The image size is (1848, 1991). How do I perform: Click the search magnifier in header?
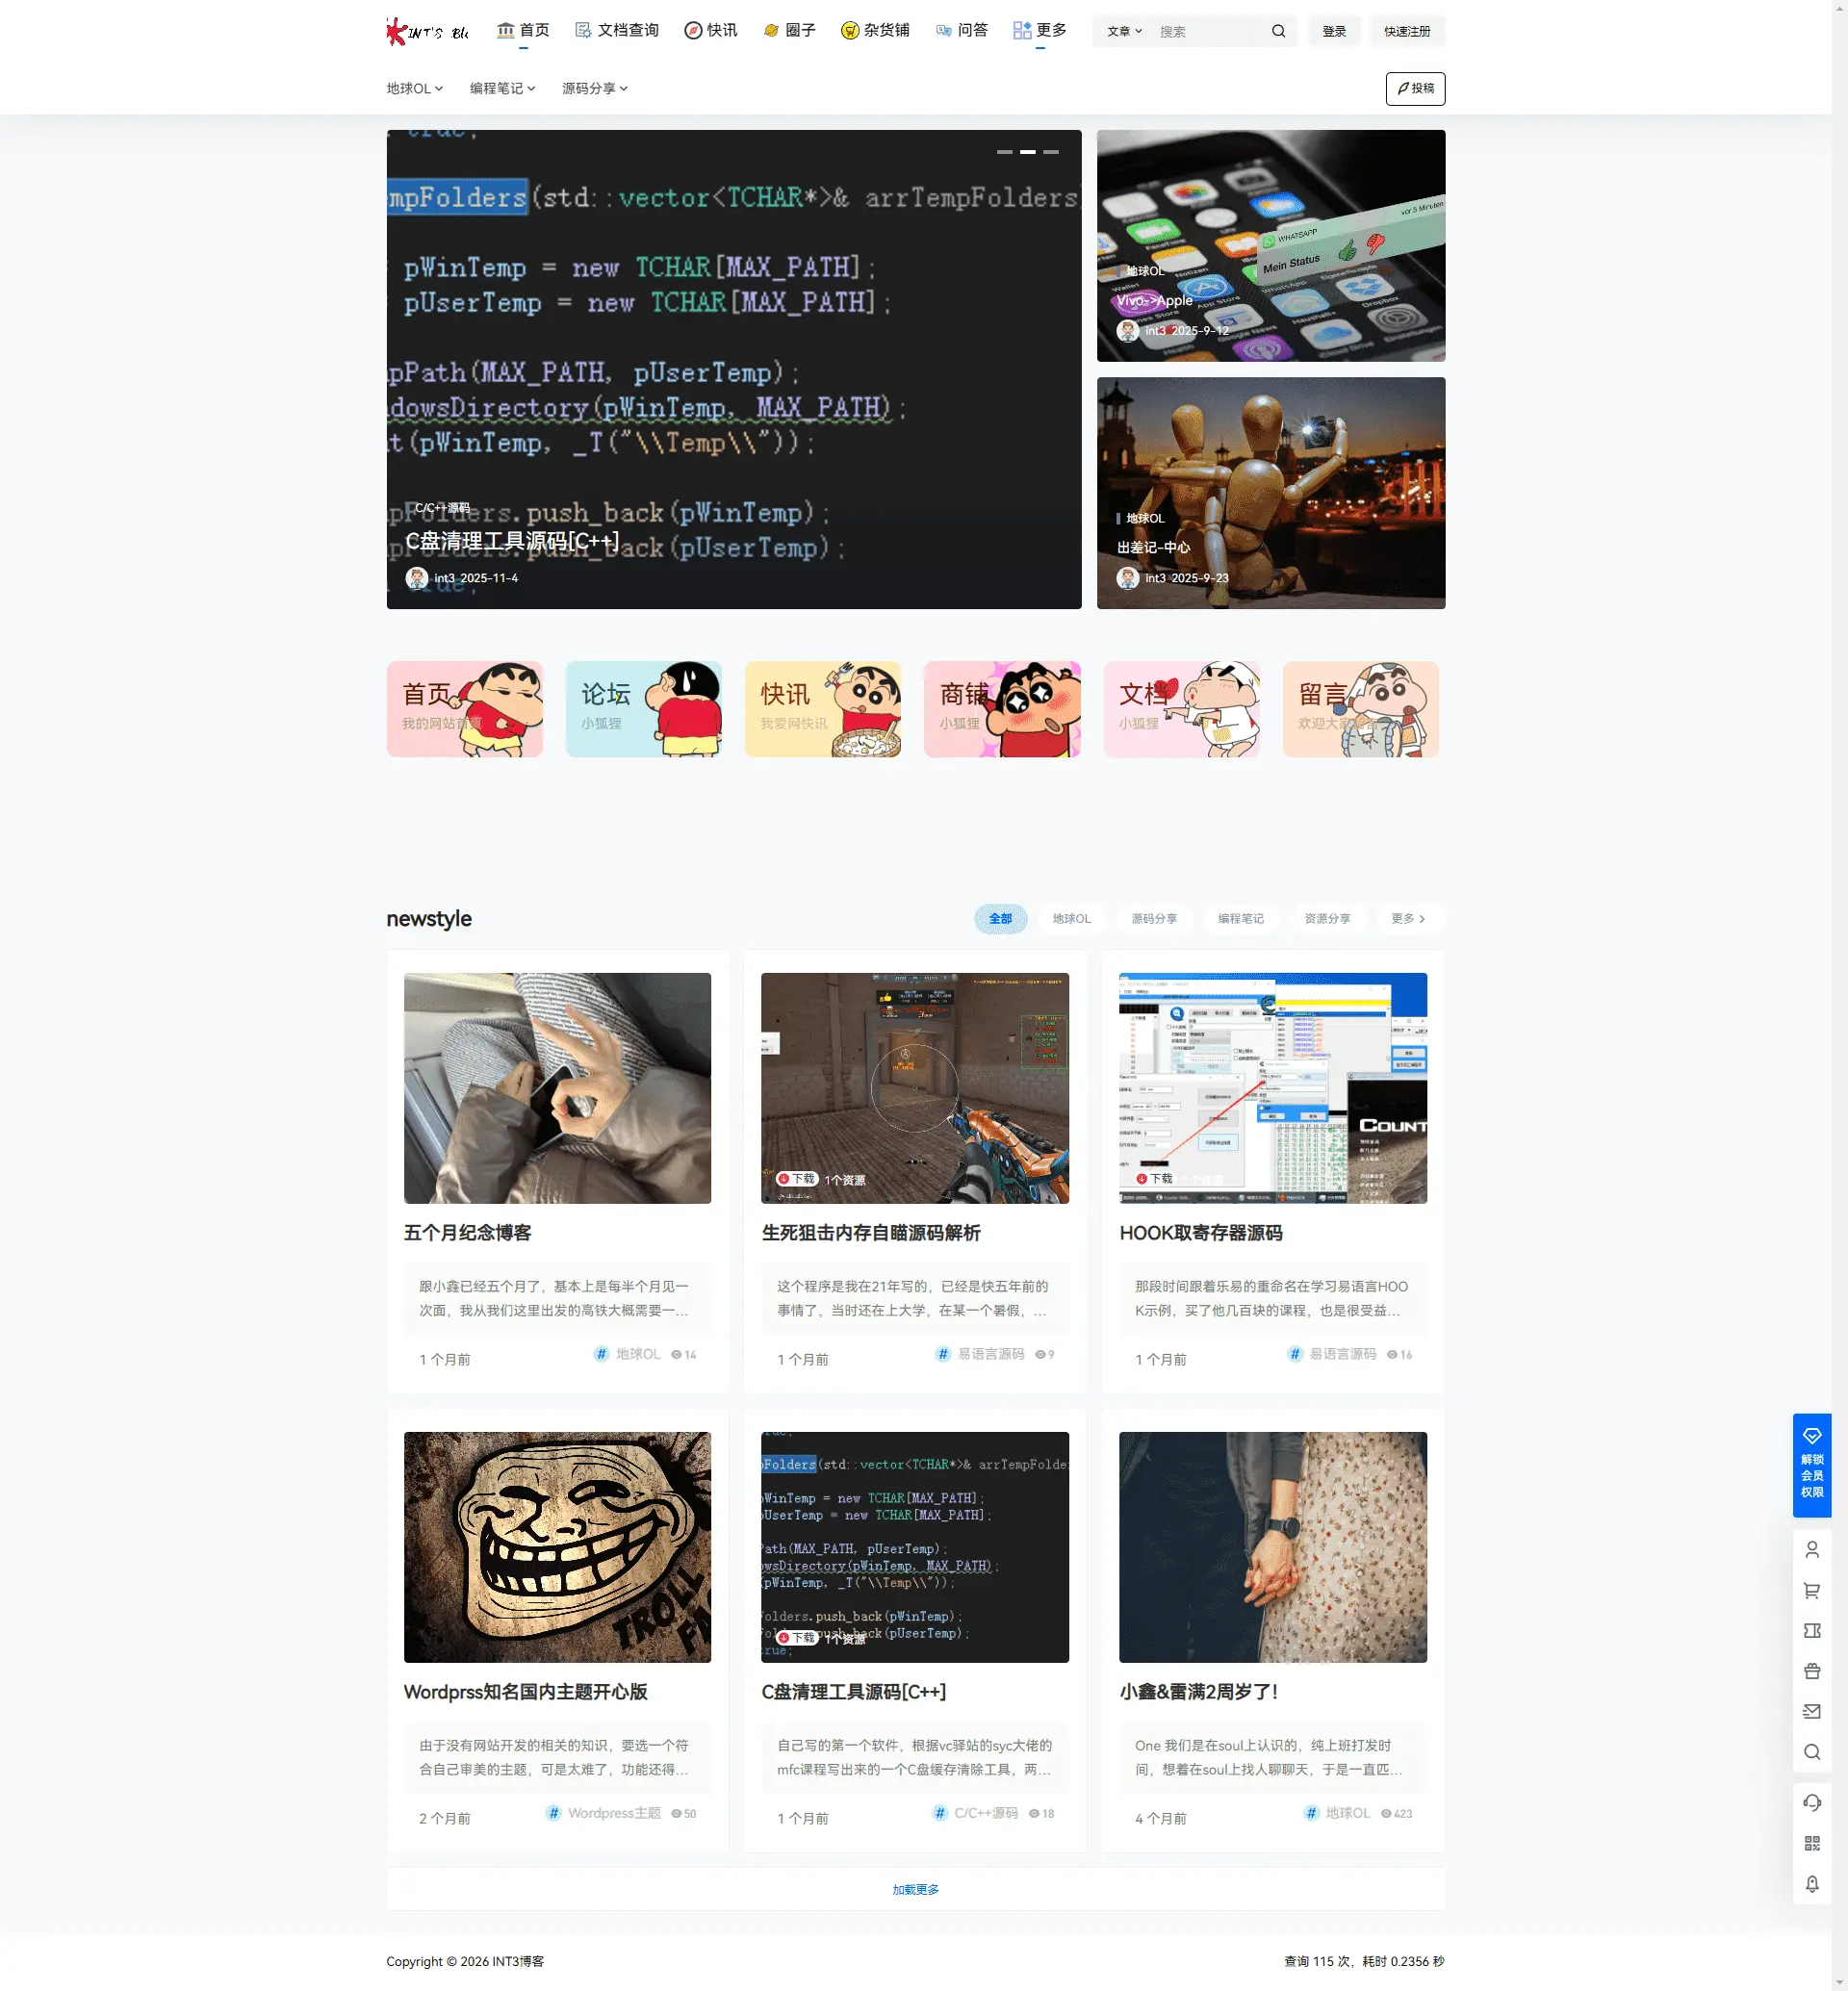[x=1278, y=31]
